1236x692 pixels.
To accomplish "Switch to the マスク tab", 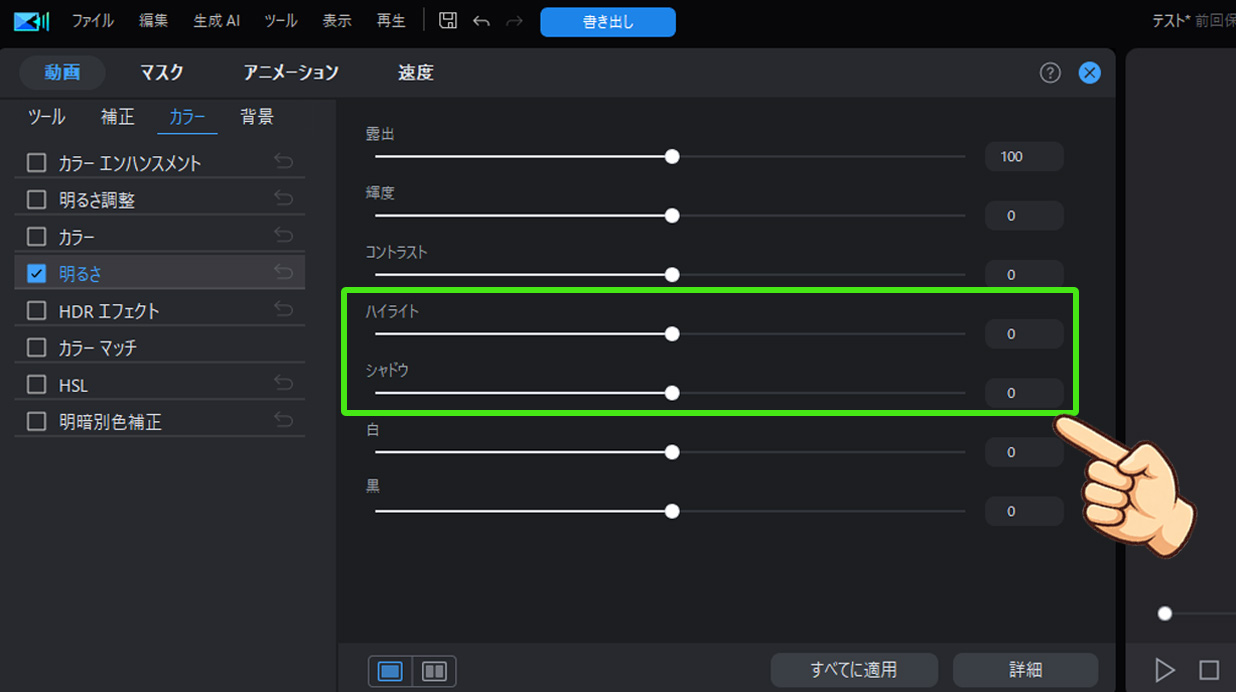I will [x=160, y=72].
